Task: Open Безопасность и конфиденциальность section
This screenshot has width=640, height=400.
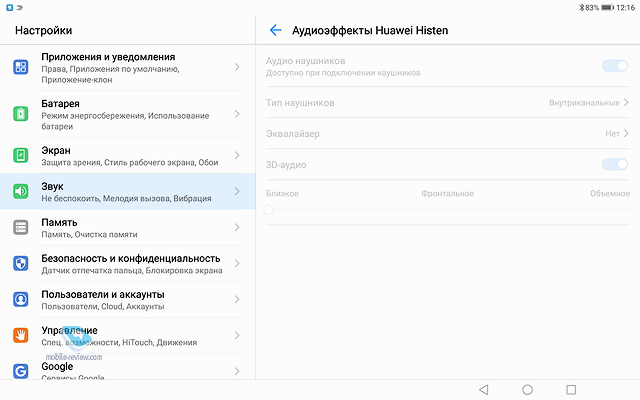Action: (x=127, y=263)
